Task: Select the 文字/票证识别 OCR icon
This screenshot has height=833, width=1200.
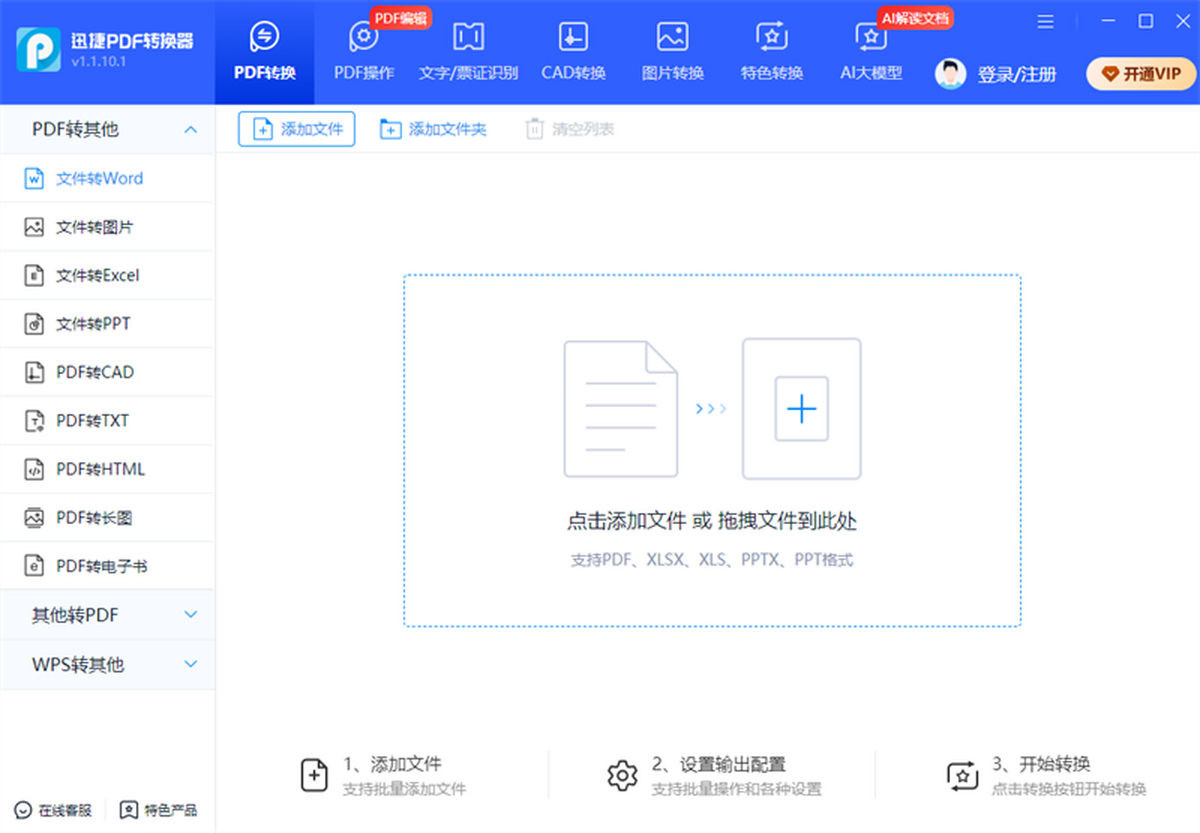Action: point(468,38)
